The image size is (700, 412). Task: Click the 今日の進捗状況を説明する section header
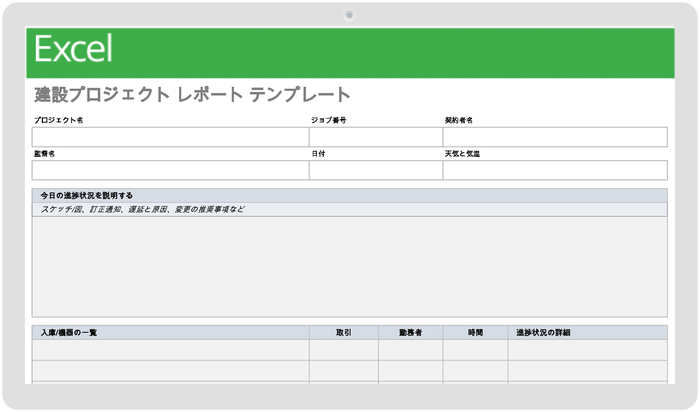point(350,196)
